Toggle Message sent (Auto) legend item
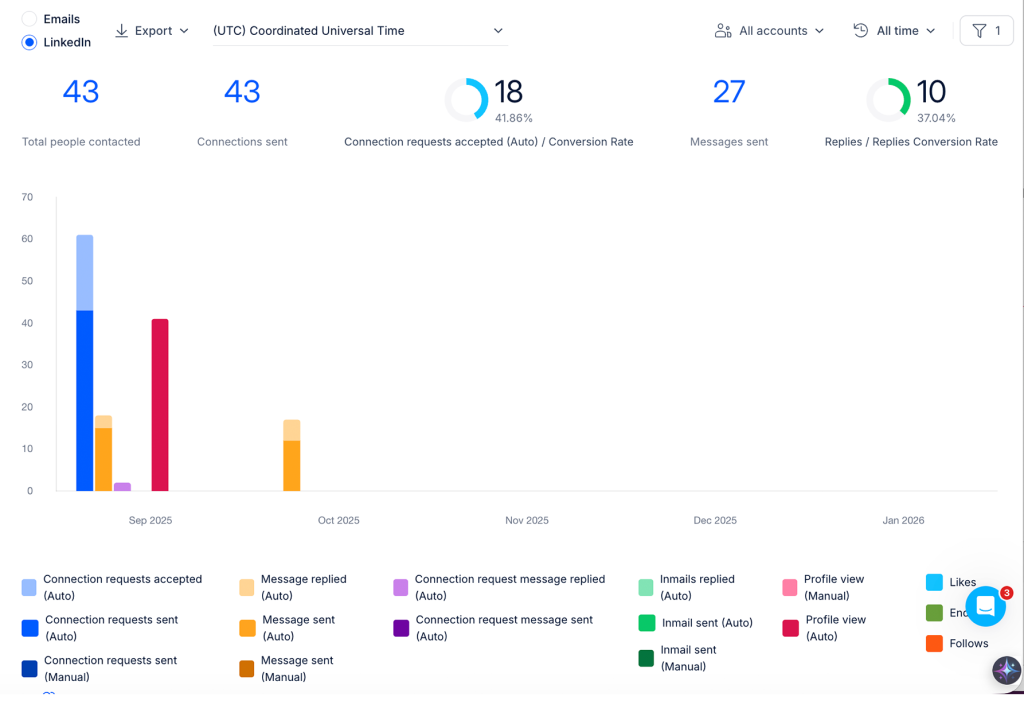Screen dimensions: 1024x724 coord(287,628)
